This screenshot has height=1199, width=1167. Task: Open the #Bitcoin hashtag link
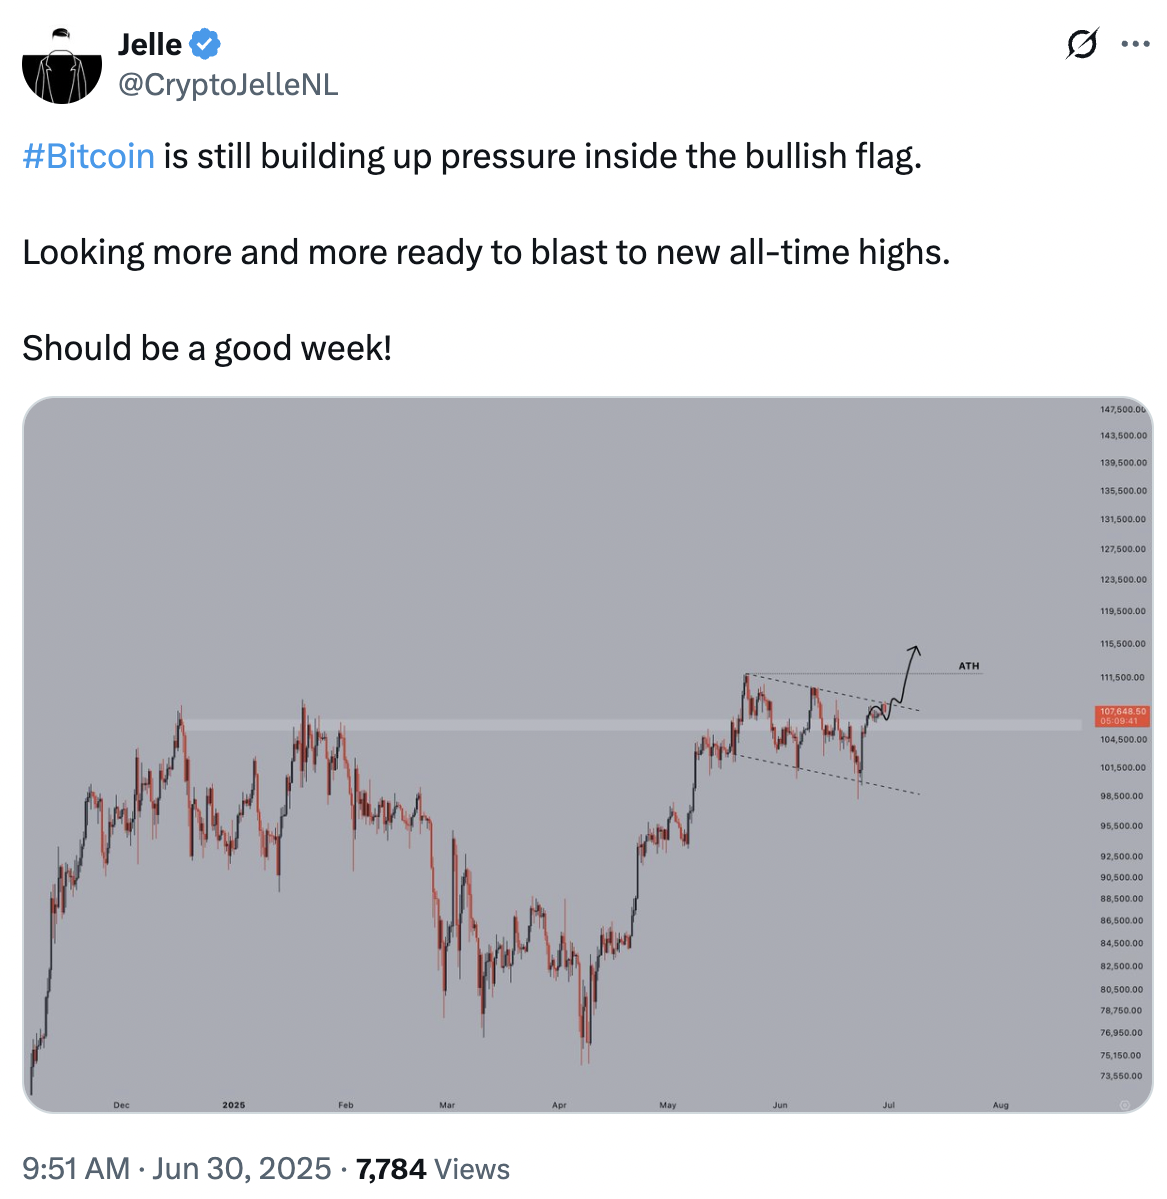(x=88, y=156)
